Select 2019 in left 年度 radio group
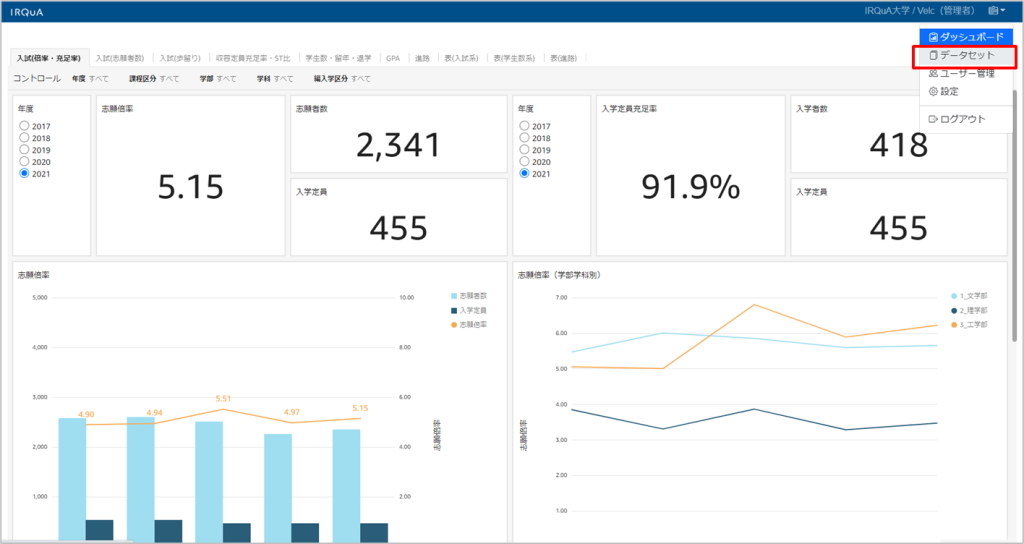The width and height of the screenshot is (1024, 544). [x=24, y=150]
